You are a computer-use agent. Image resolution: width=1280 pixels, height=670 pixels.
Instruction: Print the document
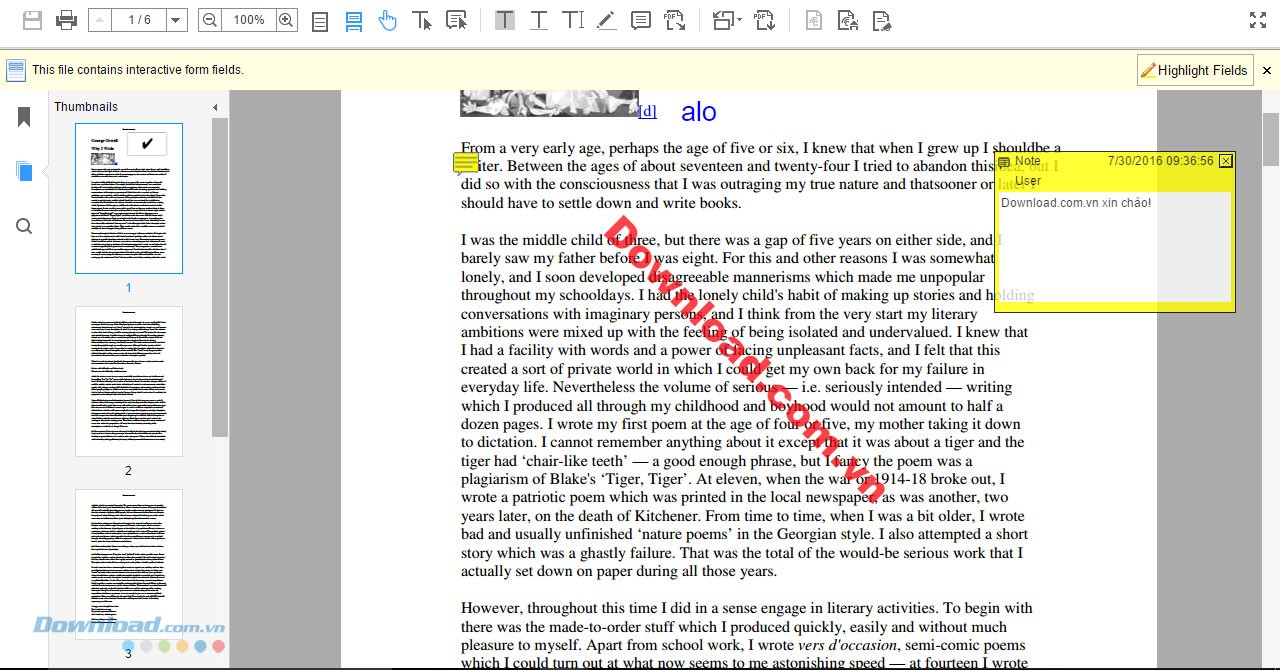coord(64,19)
